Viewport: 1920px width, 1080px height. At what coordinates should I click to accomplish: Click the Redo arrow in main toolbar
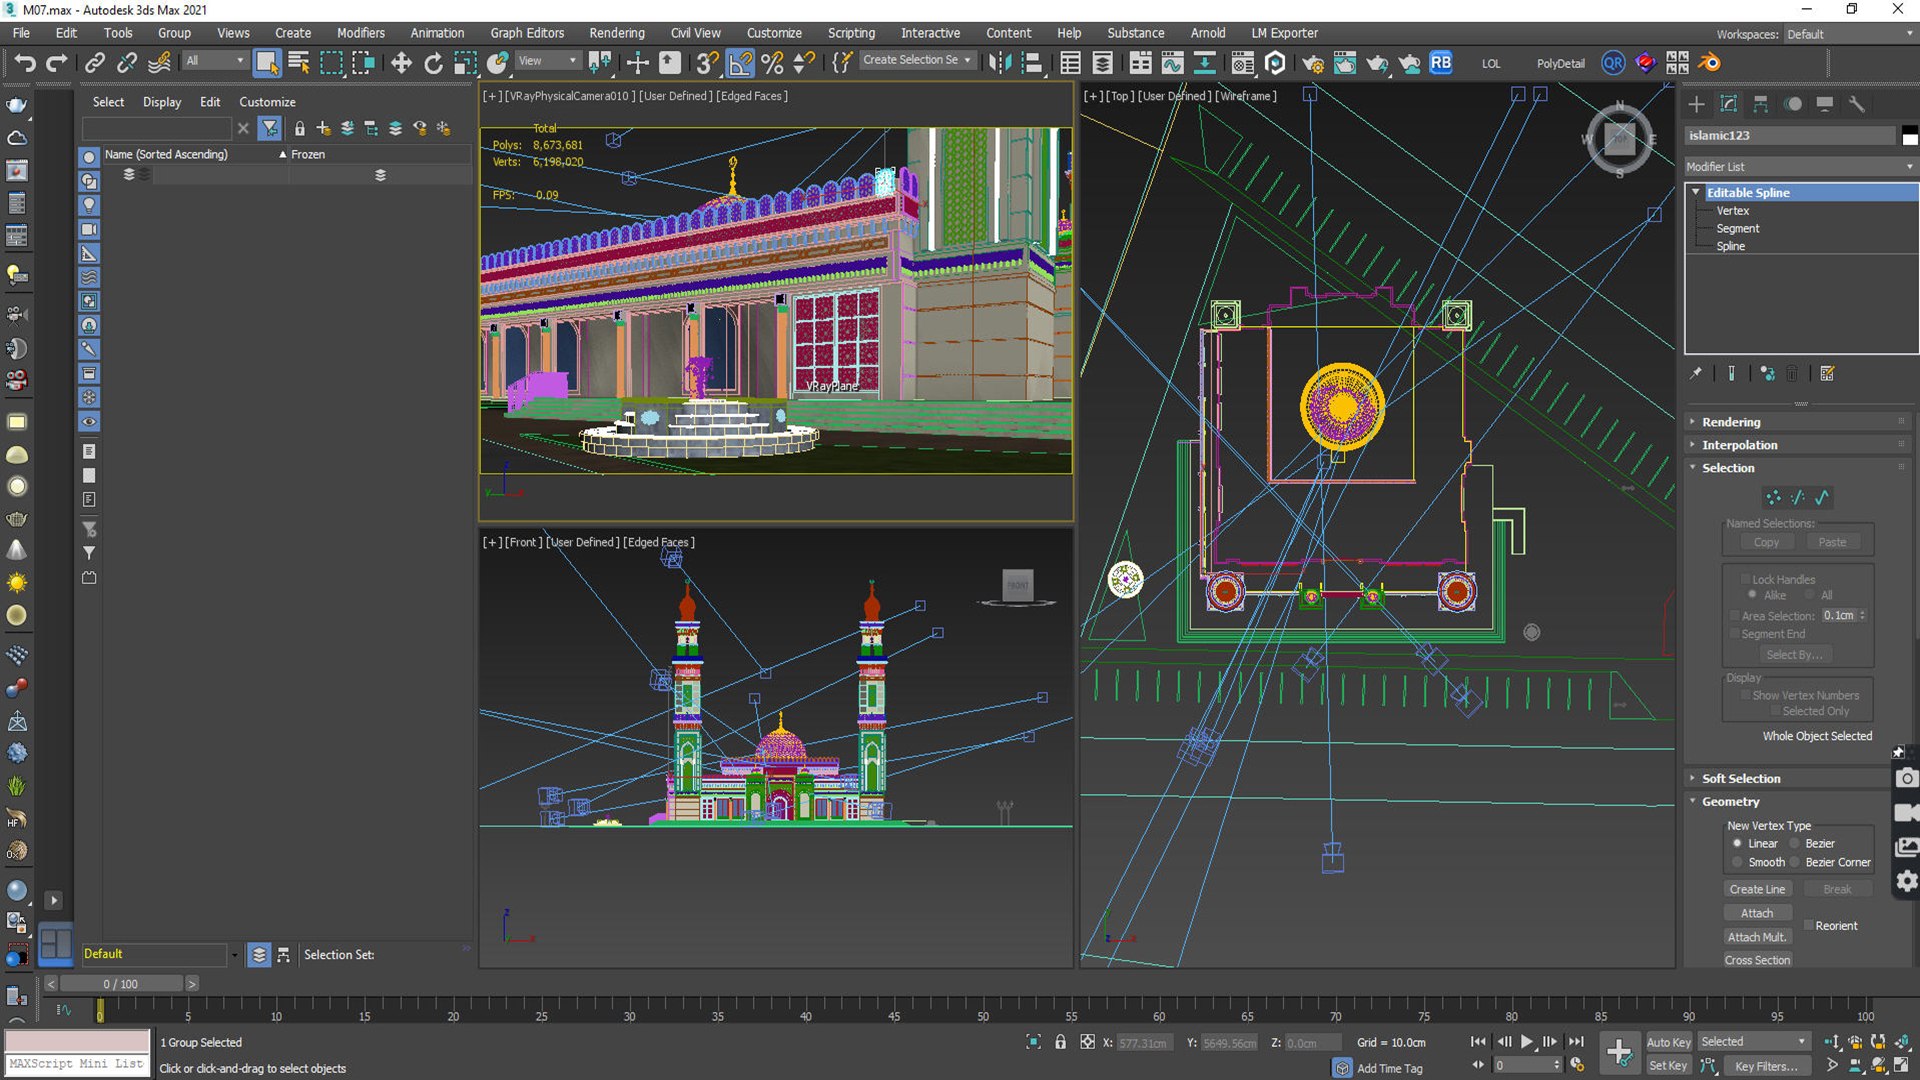(x=57, y=63)
